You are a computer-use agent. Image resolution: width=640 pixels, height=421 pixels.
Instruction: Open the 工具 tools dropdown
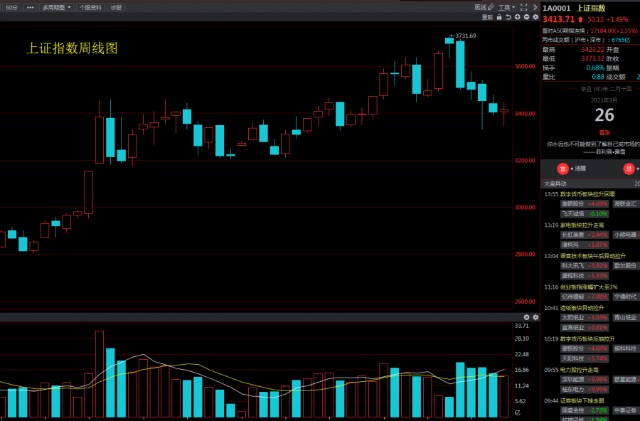click(x=506, y=7)
